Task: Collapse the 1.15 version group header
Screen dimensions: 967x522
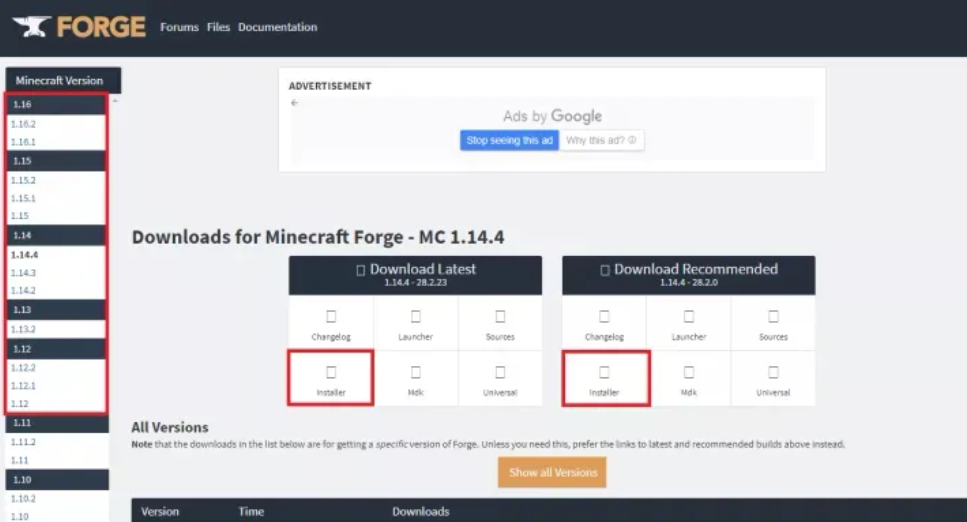Action: (x=57, y=161)
